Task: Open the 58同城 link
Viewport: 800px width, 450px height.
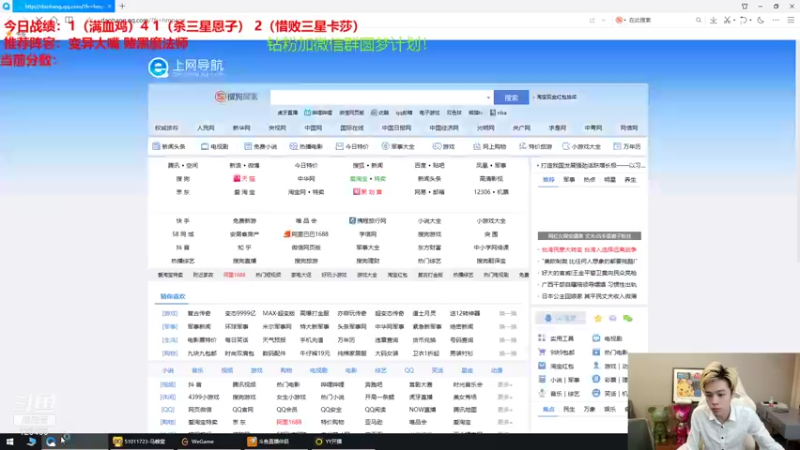Action: (x=183, y=234)
